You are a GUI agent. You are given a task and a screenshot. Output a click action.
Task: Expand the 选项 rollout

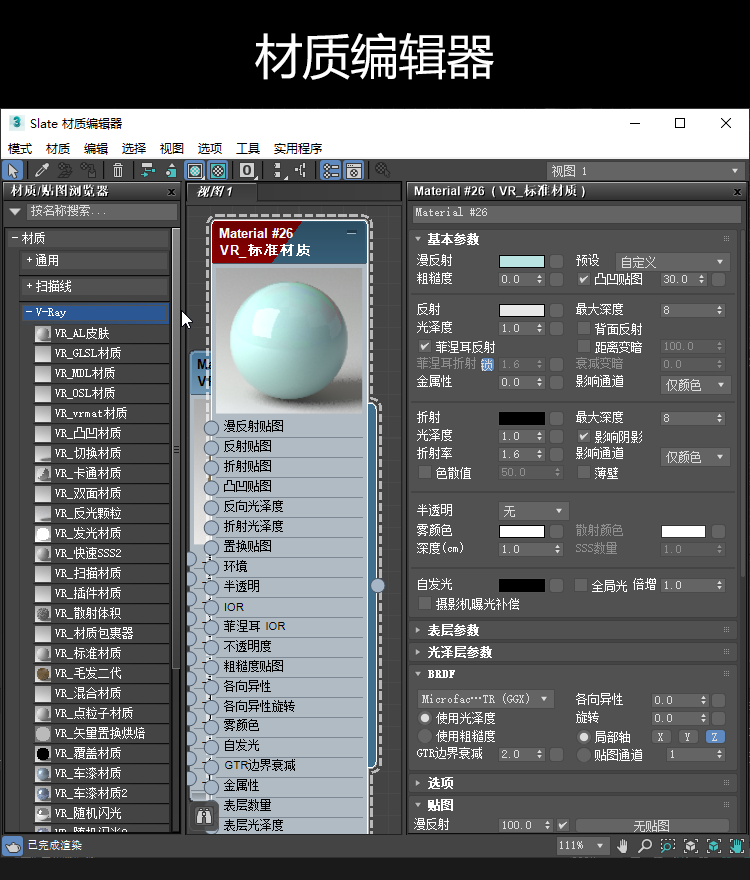575,783
